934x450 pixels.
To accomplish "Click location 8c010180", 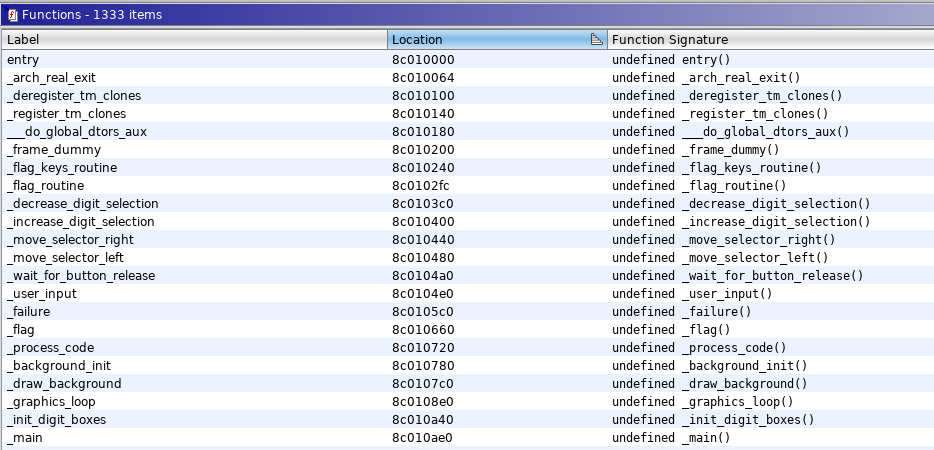I will [x=423, y=131].
